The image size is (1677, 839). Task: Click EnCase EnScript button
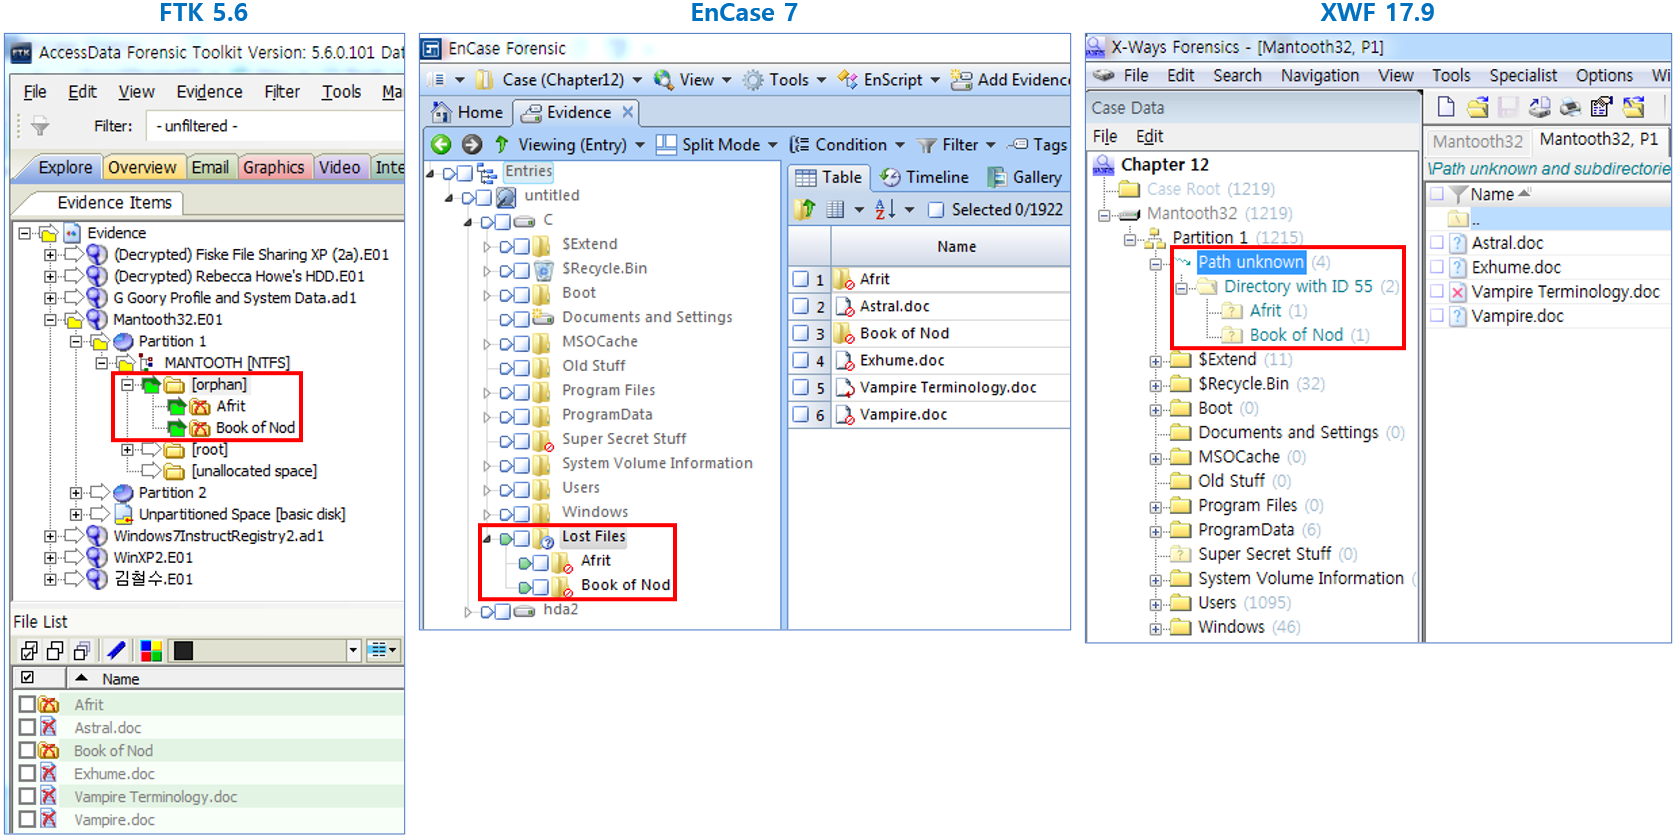pyautogui.click(x=888, y=80)
